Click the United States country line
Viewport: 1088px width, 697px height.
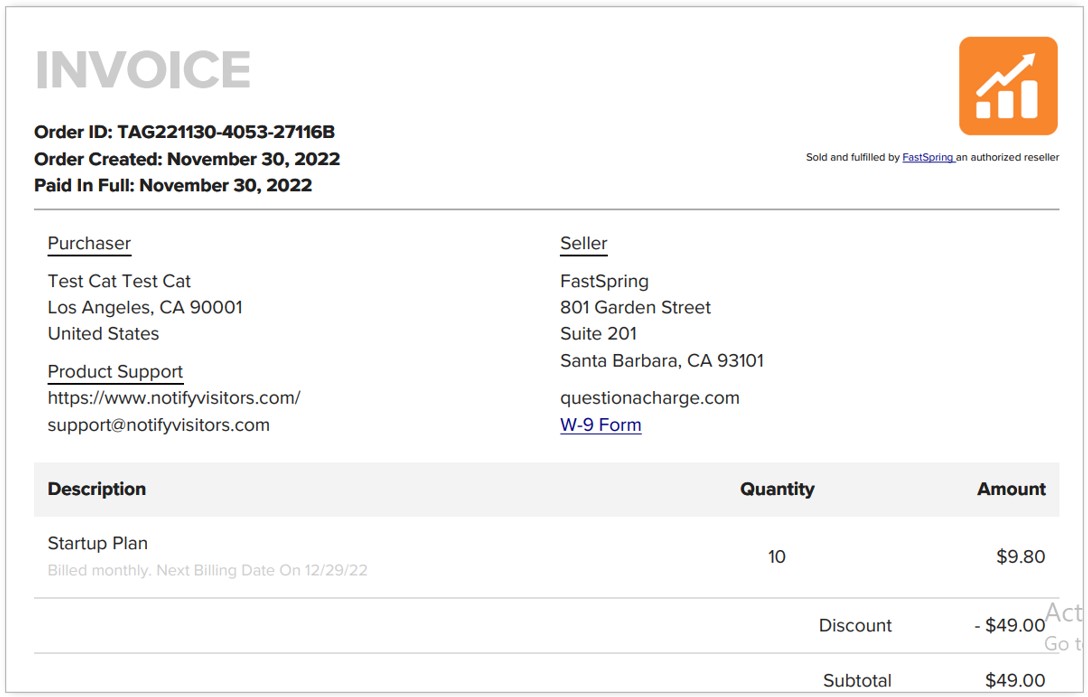(103, 334)
